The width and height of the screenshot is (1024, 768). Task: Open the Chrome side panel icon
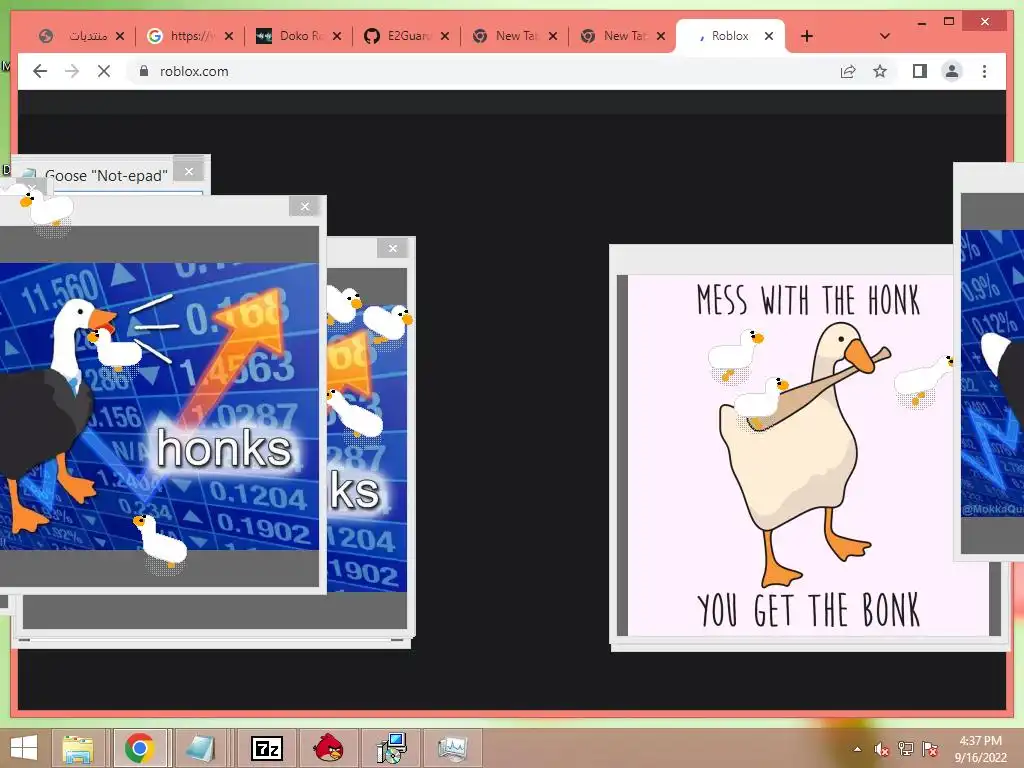click(920, 71)
